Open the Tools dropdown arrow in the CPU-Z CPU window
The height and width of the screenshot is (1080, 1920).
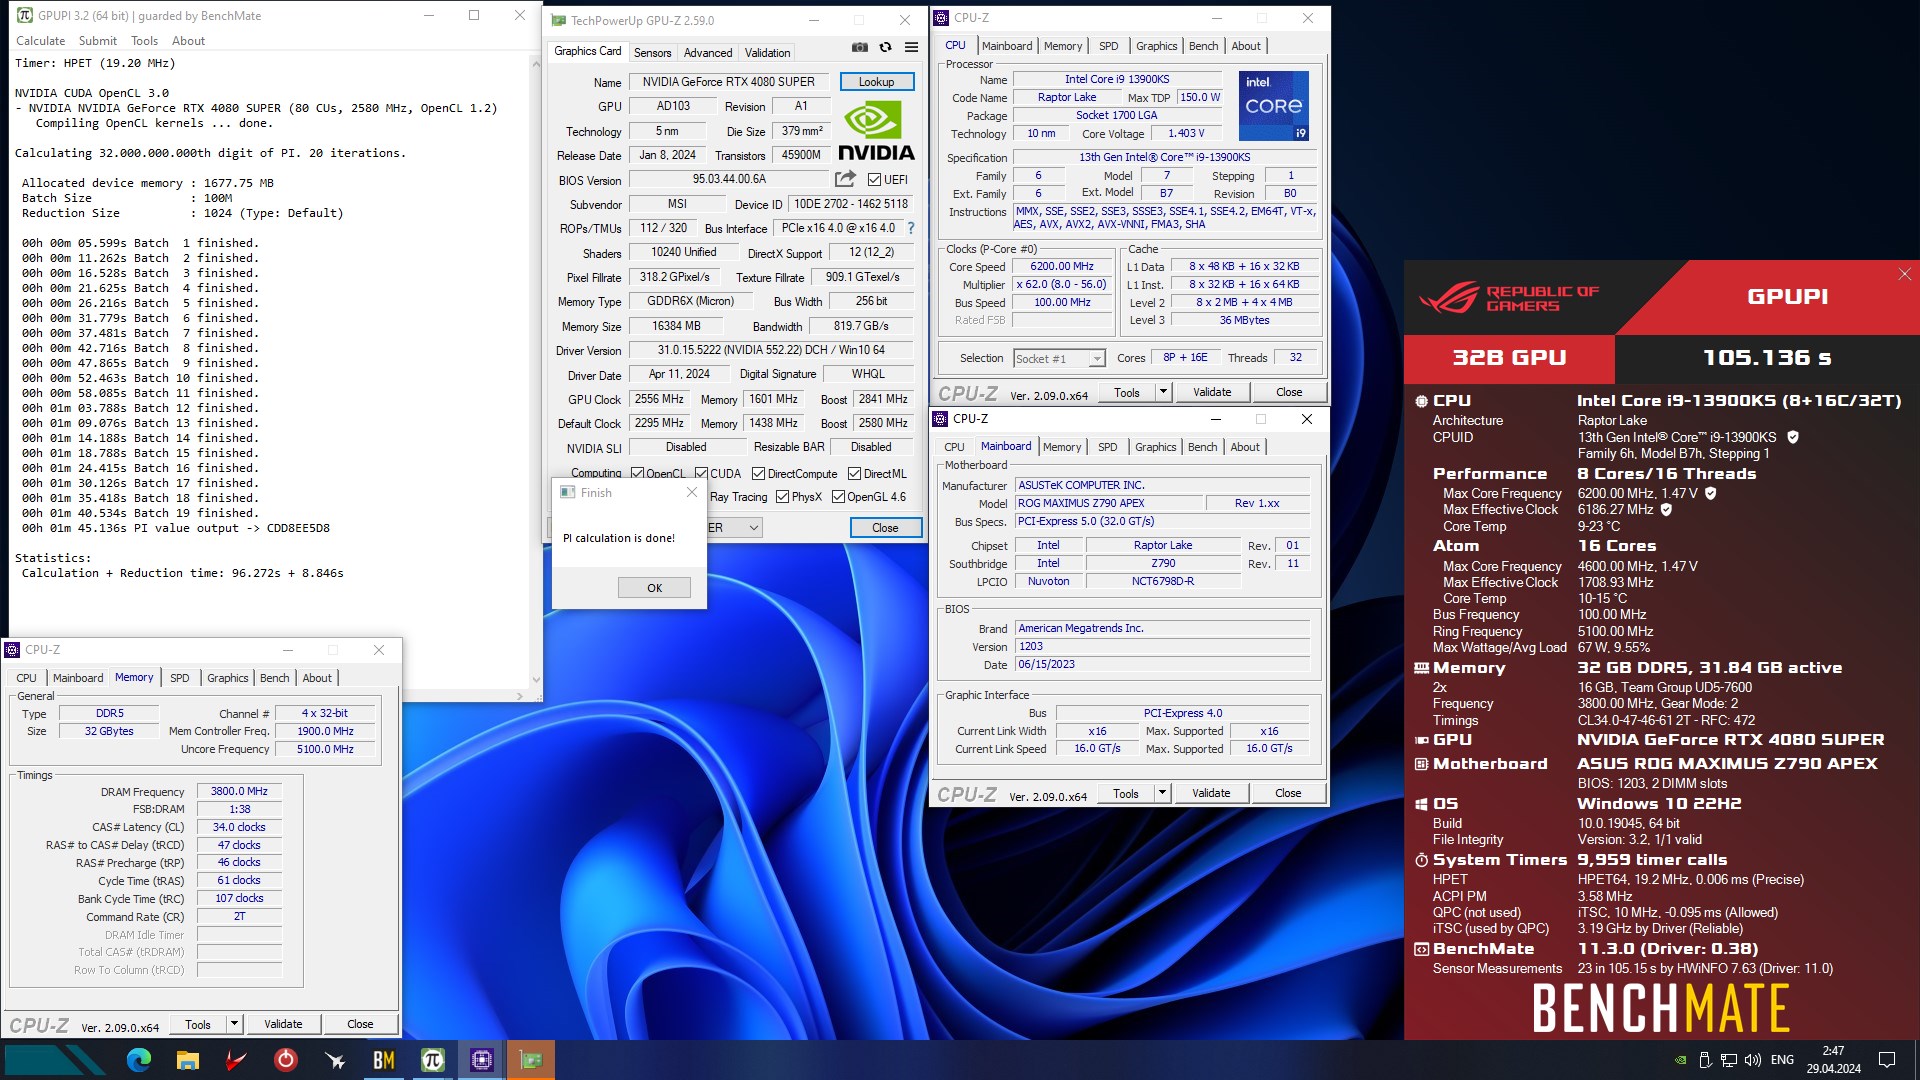1163,392
